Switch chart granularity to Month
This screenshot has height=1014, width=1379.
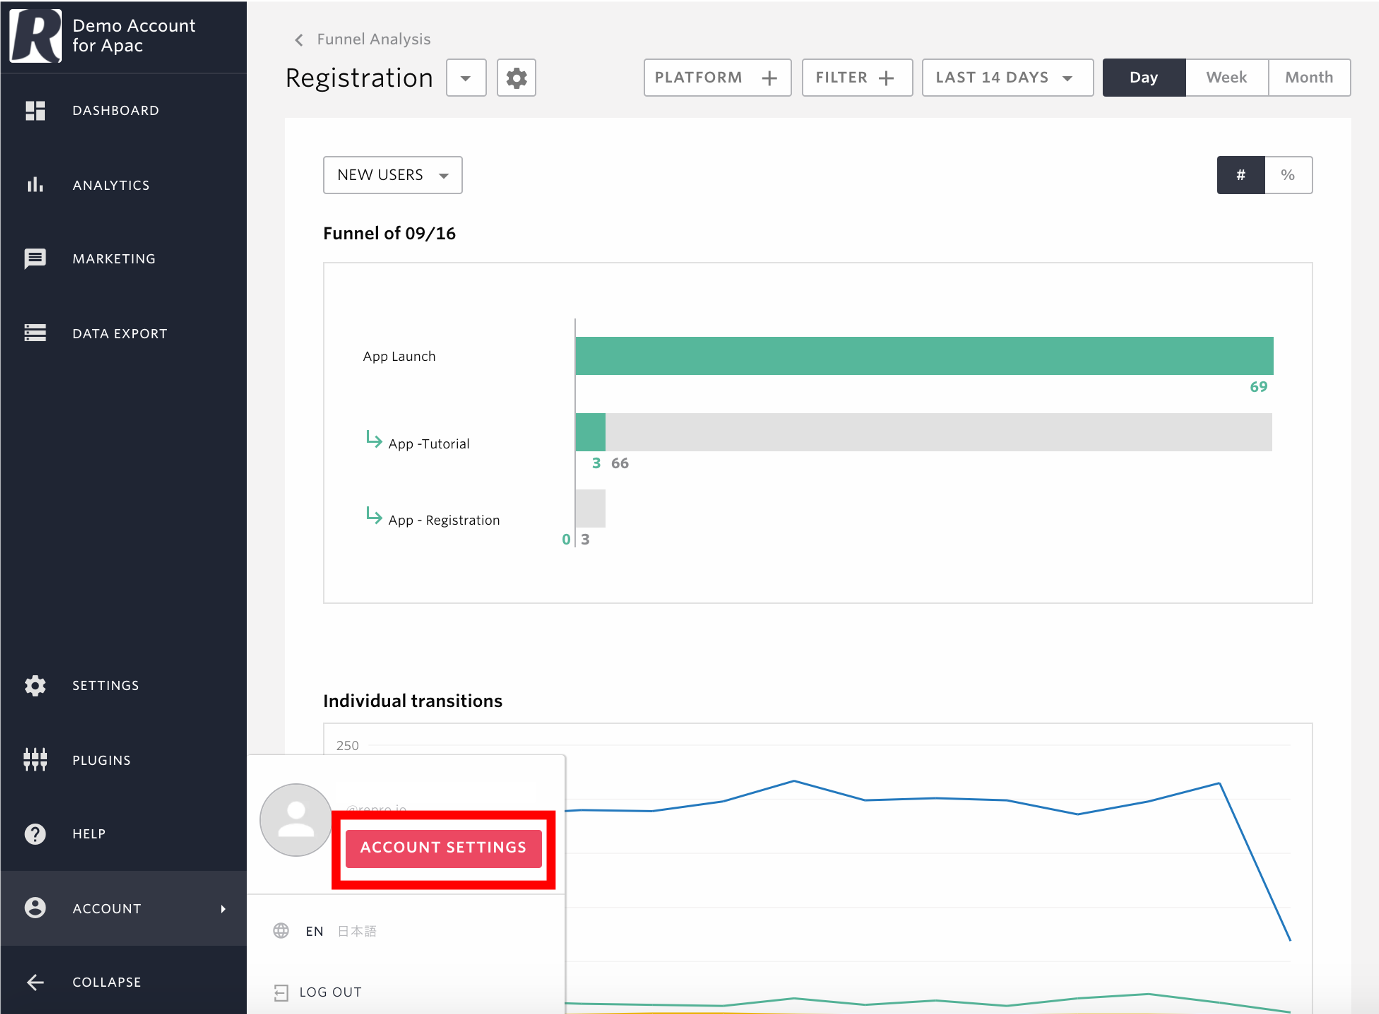(1309, 77)
